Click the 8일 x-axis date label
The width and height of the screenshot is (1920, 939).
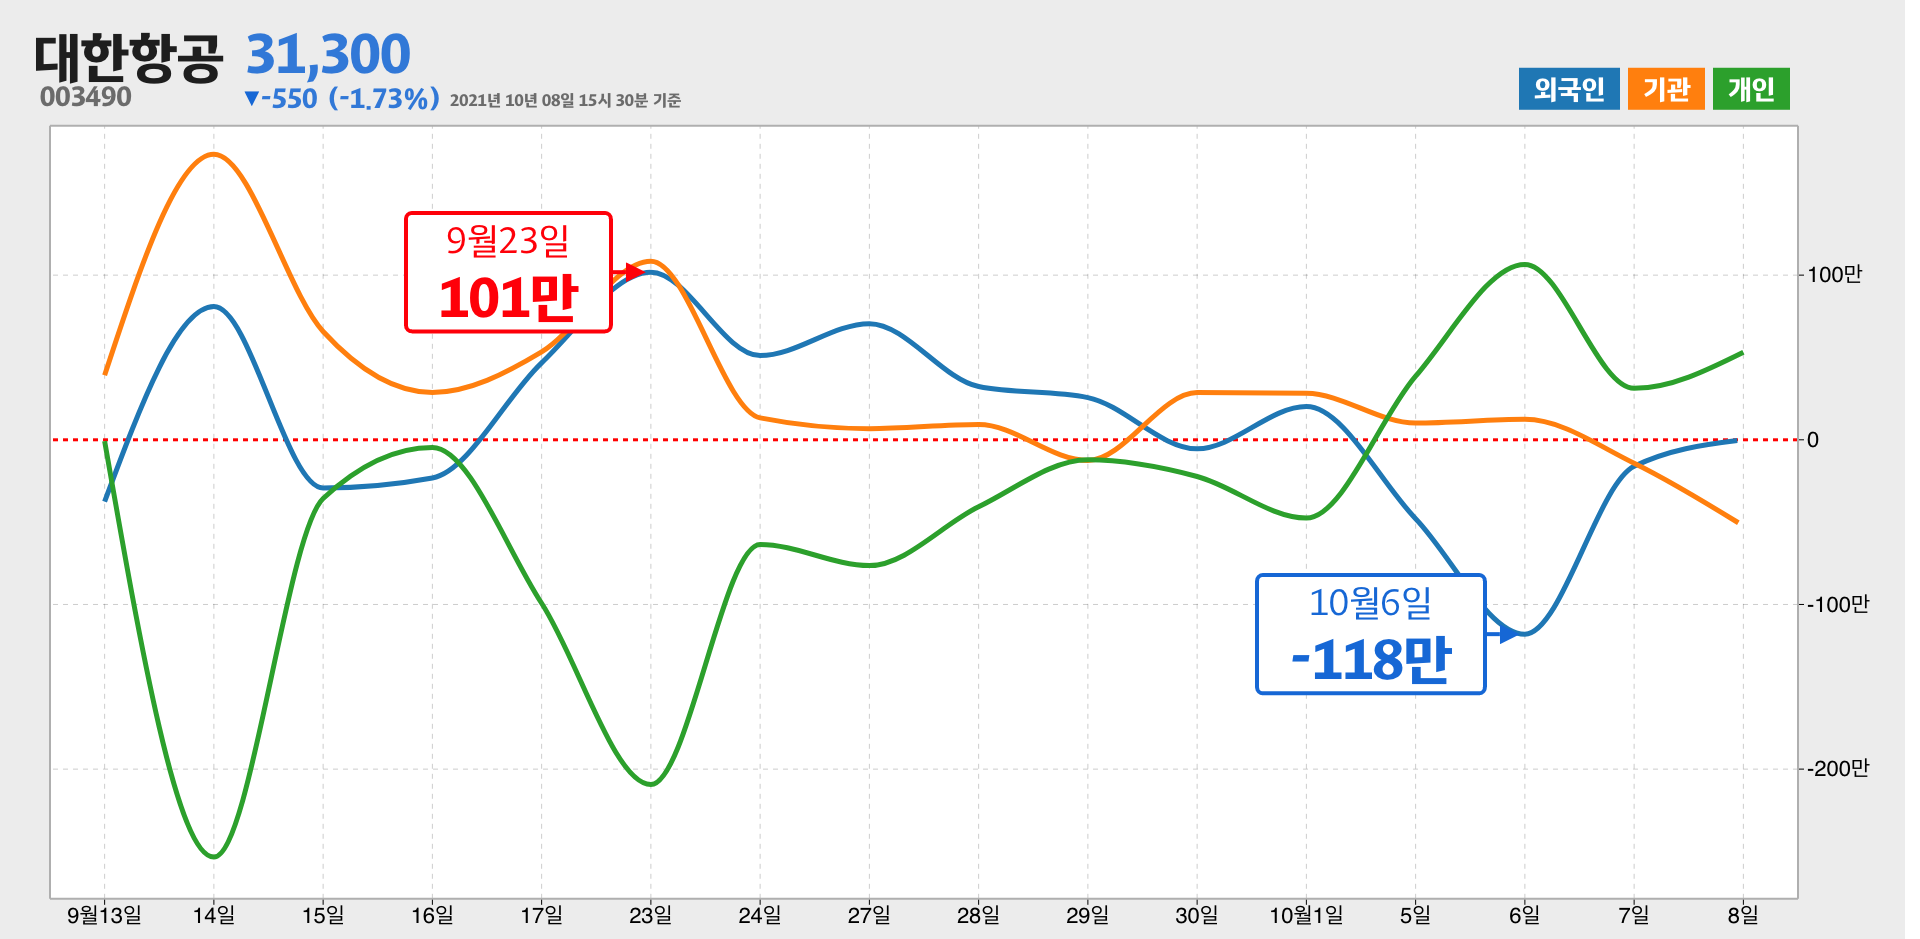(x=1743, y=915)
